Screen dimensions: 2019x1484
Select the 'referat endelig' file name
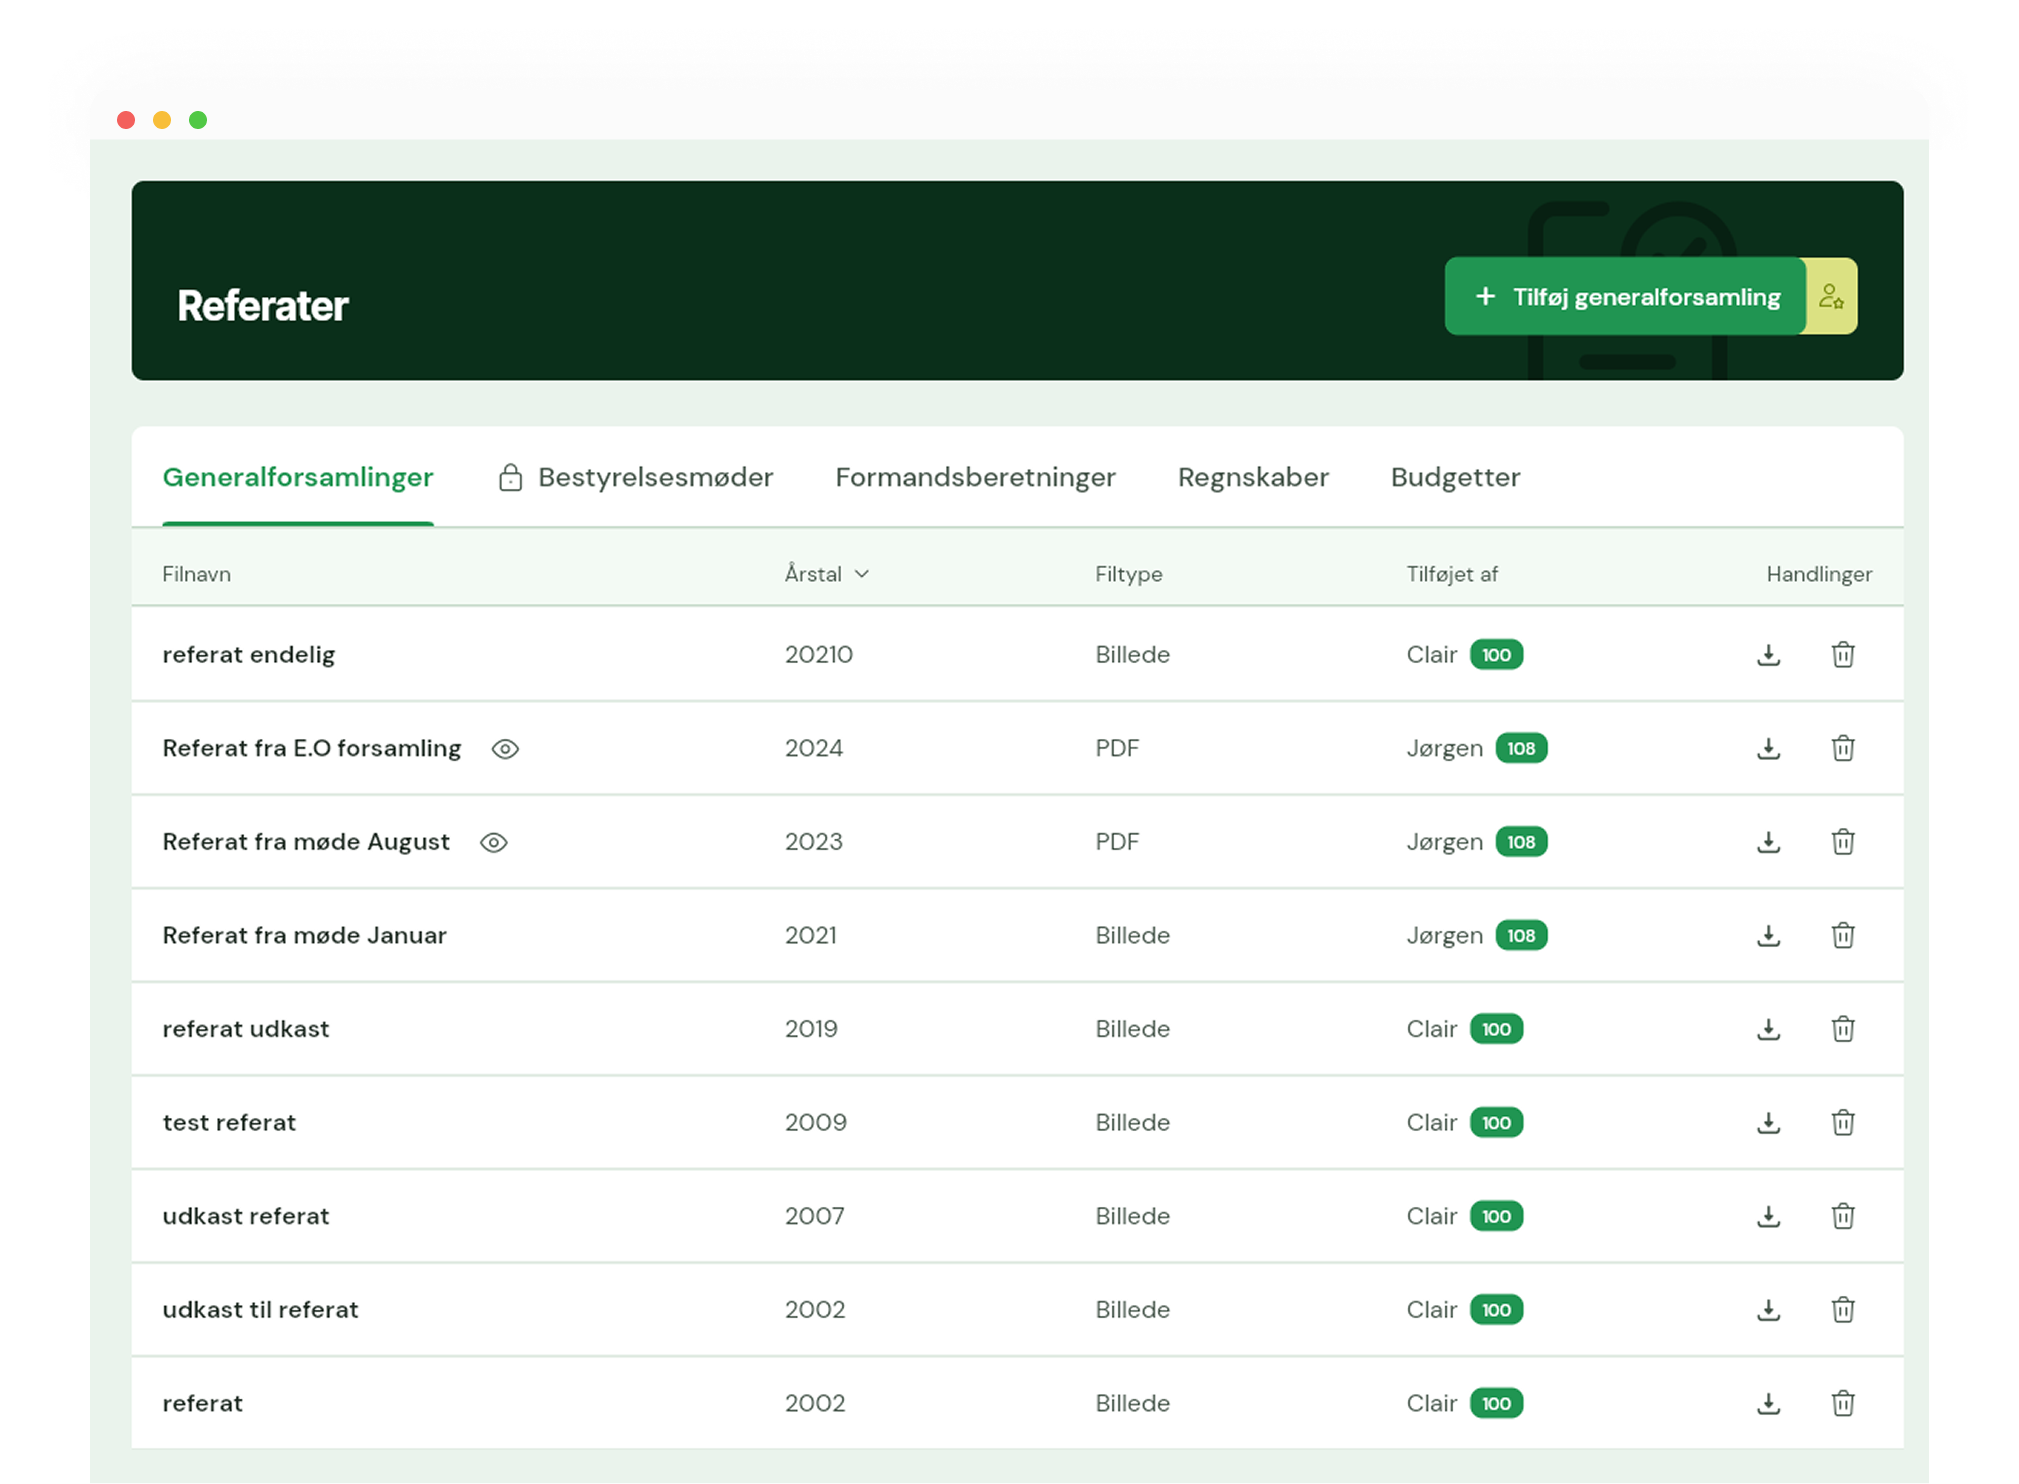[248, 655]
